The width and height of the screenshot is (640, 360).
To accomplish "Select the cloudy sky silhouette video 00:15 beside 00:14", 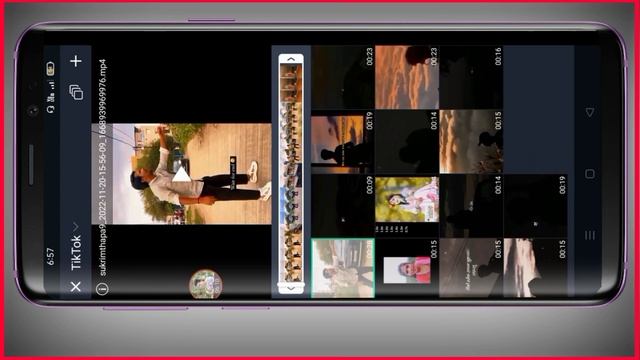I will tap(471, 142).
